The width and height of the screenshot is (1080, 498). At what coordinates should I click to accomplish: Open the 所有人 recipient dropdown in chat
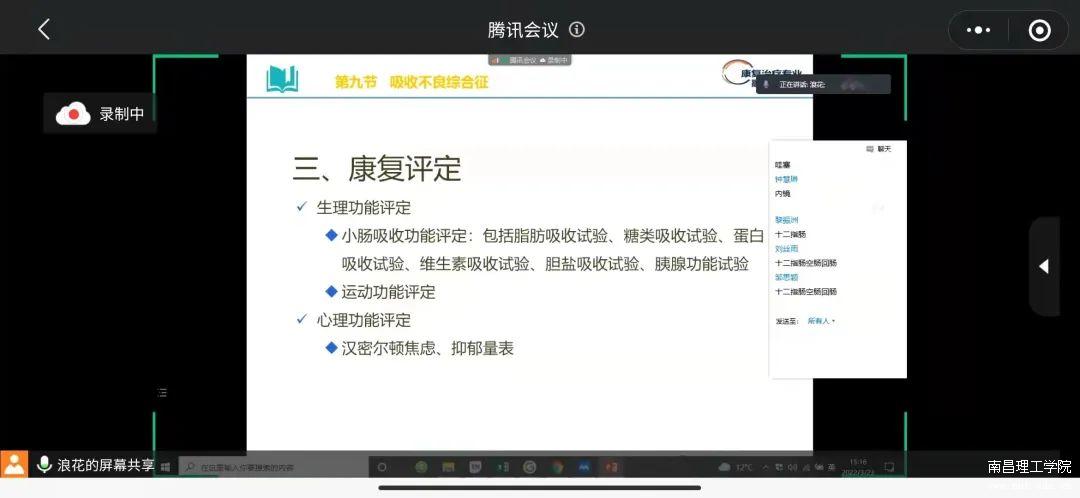[x=821, y=321]
